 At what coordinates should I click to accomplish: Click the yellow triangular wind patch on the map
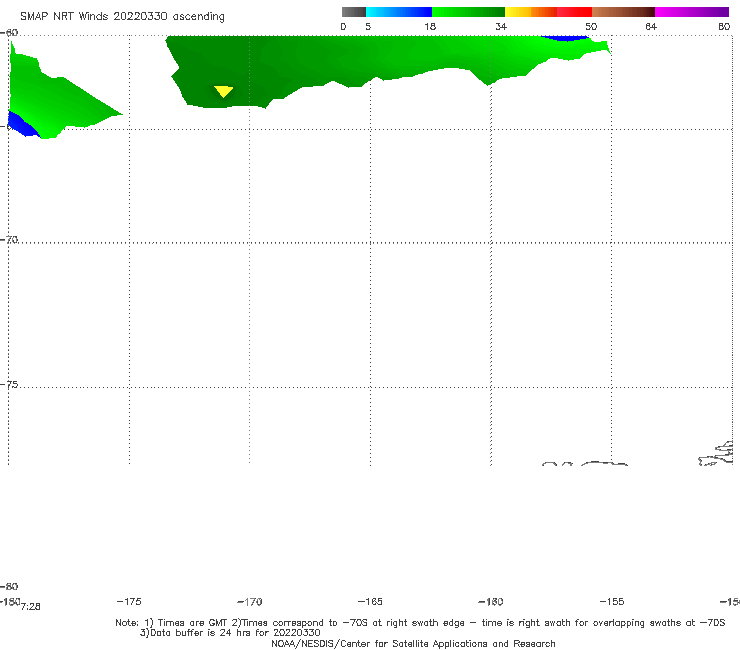(223, 91)
